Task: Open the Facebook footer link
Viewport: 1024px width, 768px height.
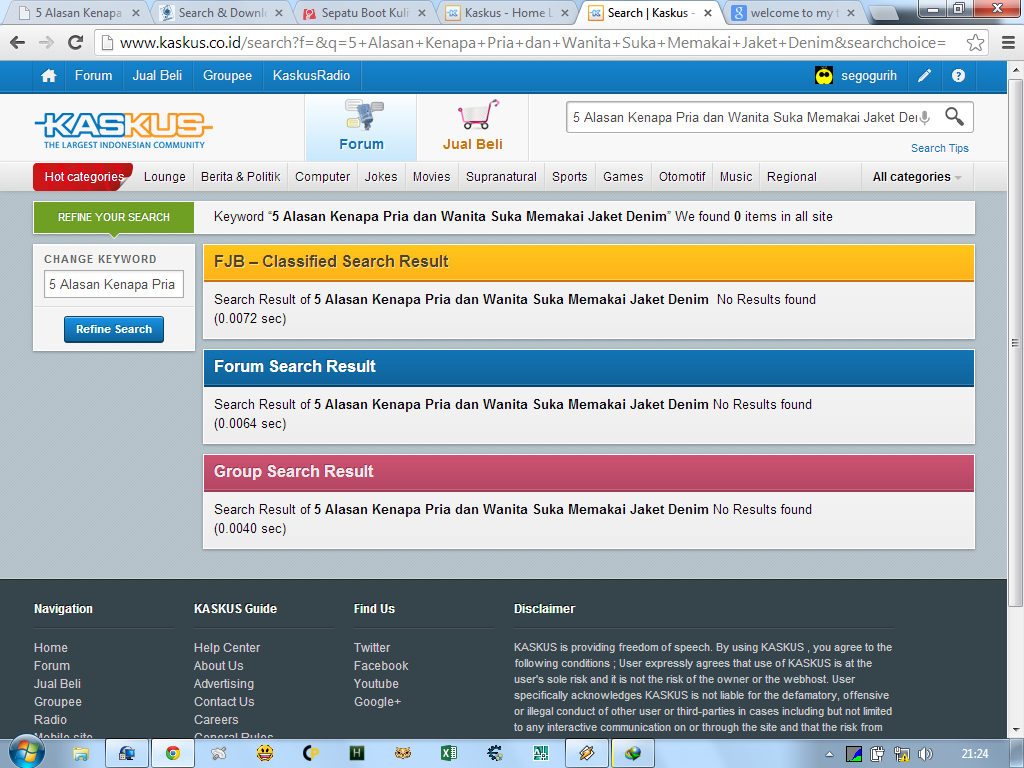Action: pos(381,665)
